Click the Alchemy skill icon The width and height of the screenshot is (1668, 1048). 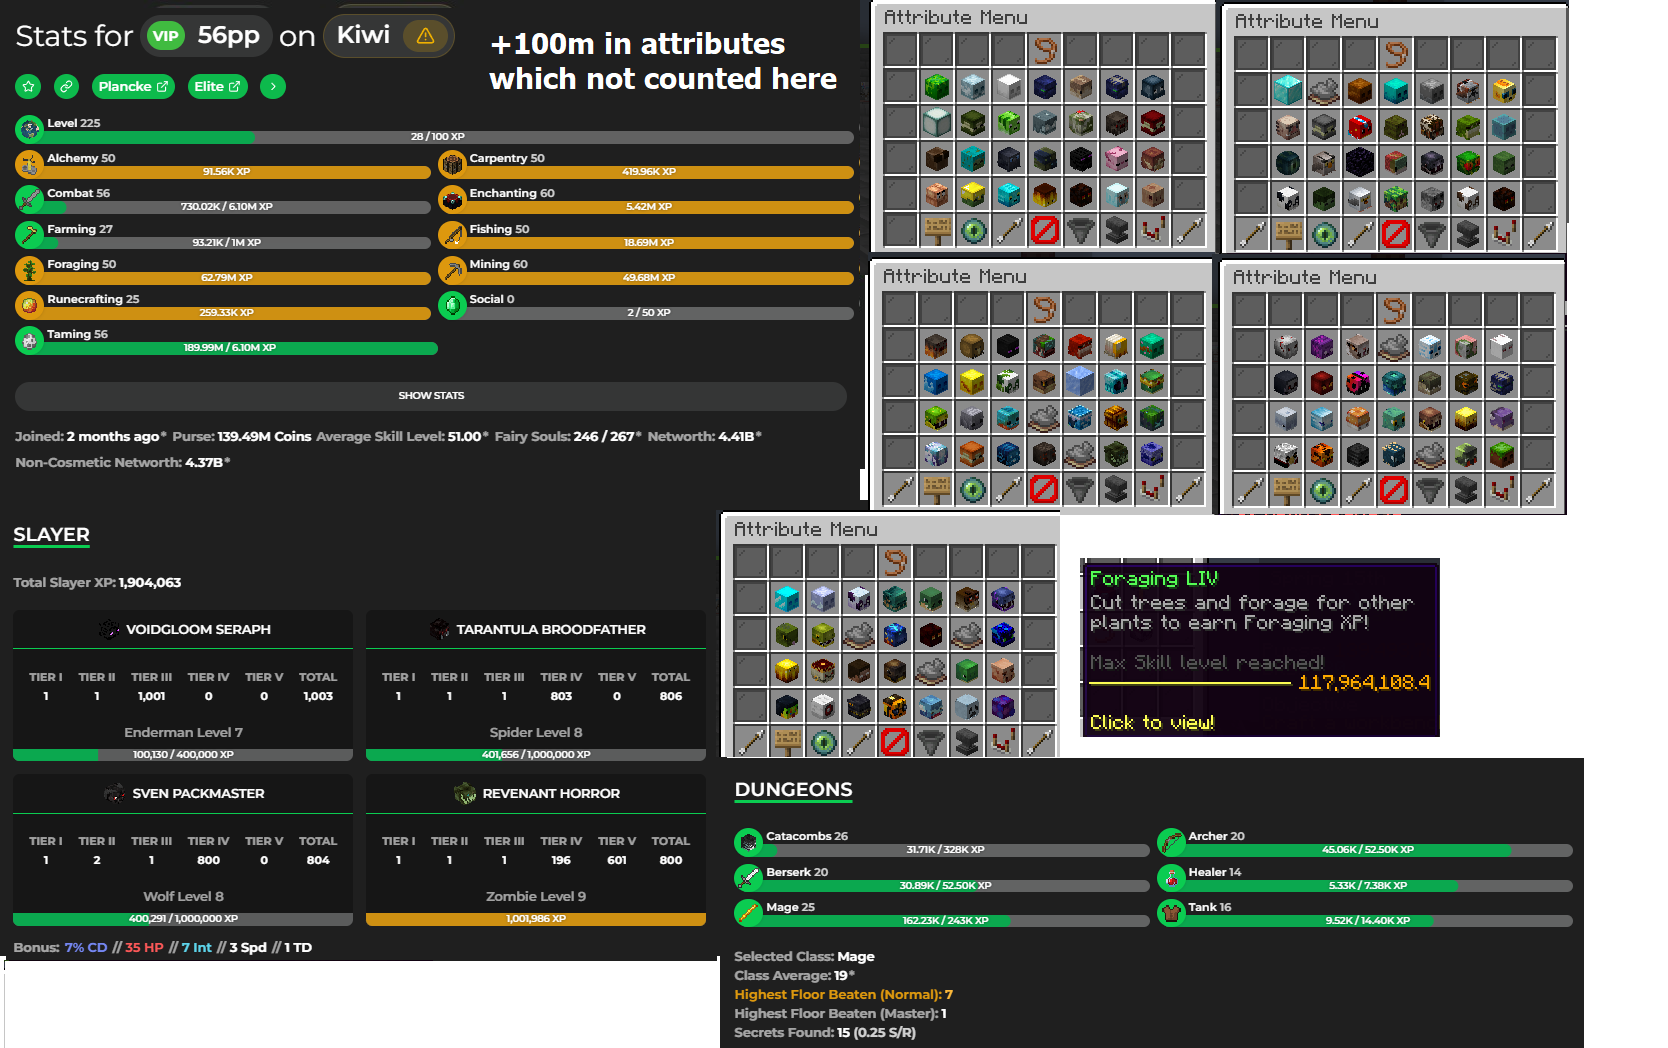29,164
